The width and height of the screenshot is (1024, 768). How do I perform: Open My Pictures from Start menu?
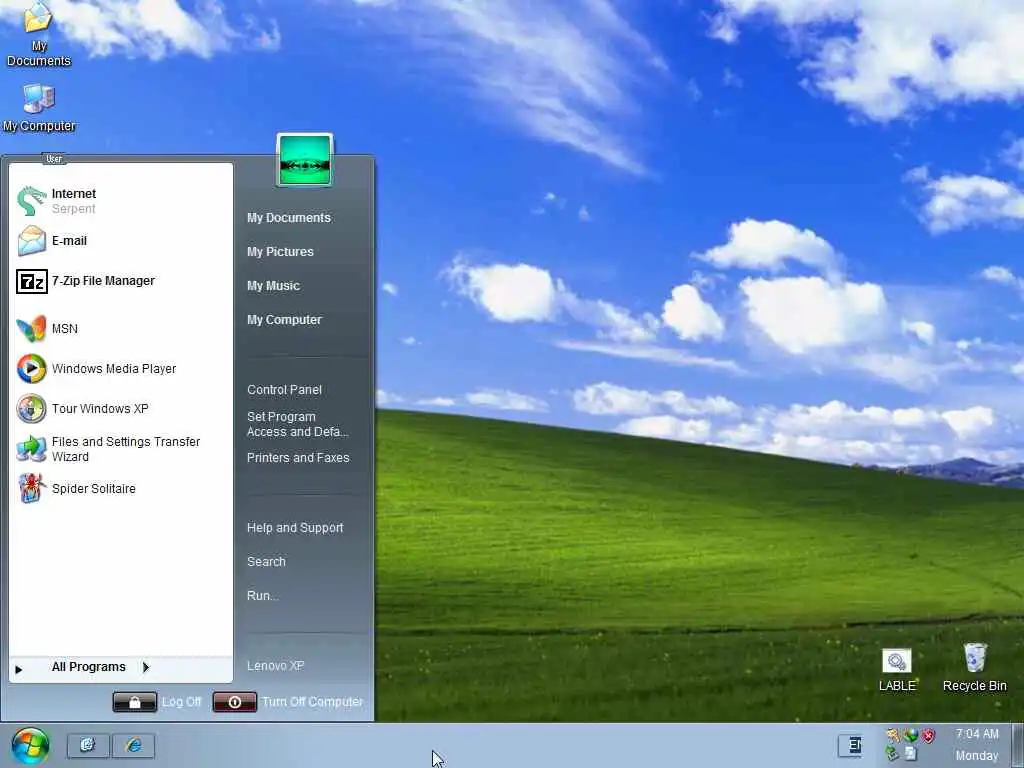280,252
